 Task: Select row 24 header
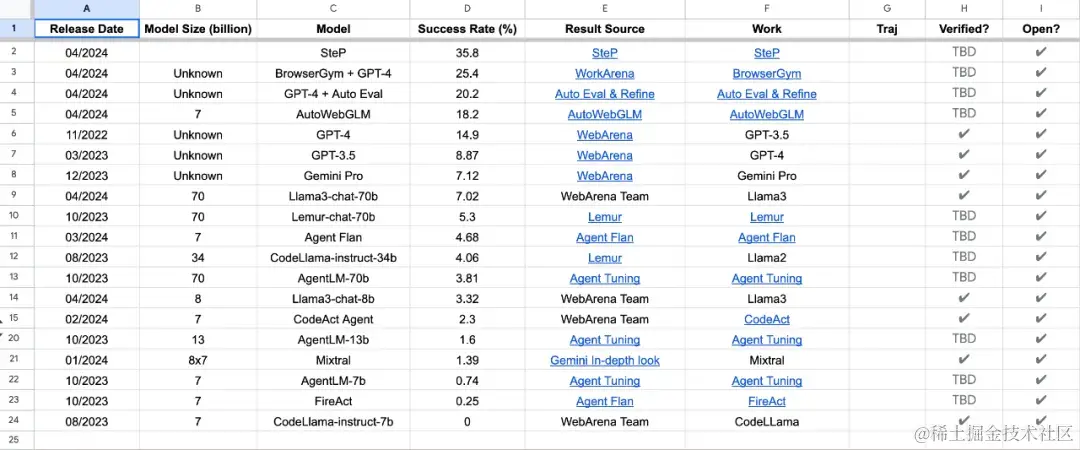coord(15,421)
